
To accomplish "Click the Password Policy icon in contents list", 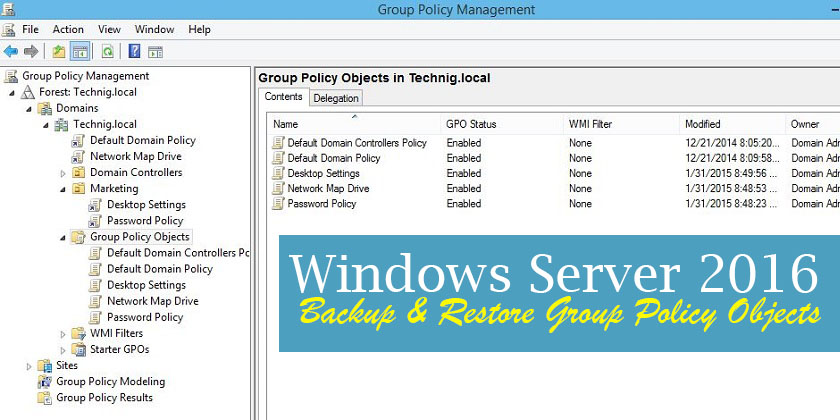I will point(278,204).
